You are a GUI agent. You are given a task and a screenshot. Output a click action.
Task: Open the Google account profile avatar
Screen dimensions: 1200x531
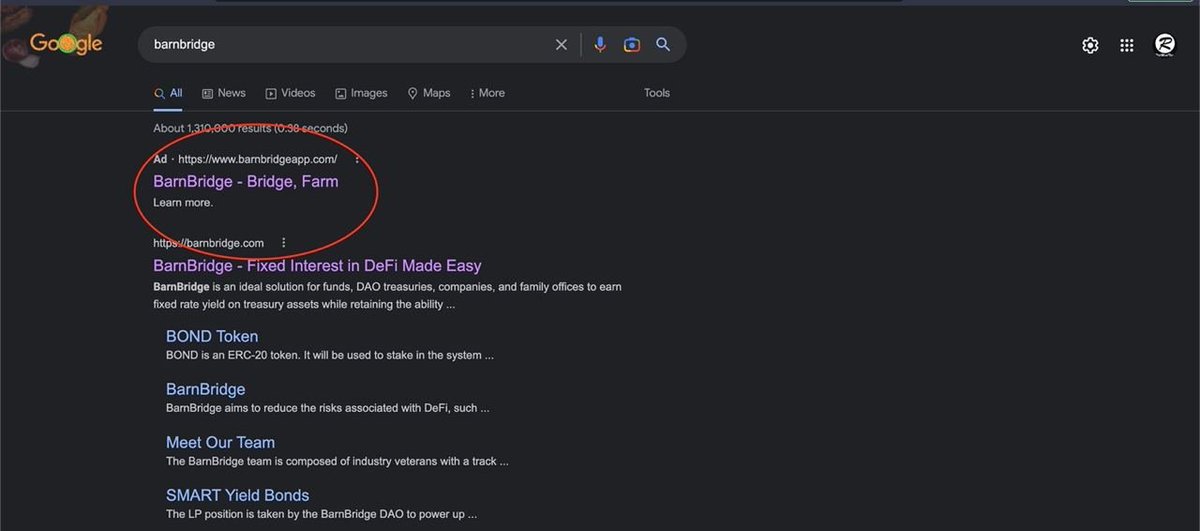pos(1165,44)
